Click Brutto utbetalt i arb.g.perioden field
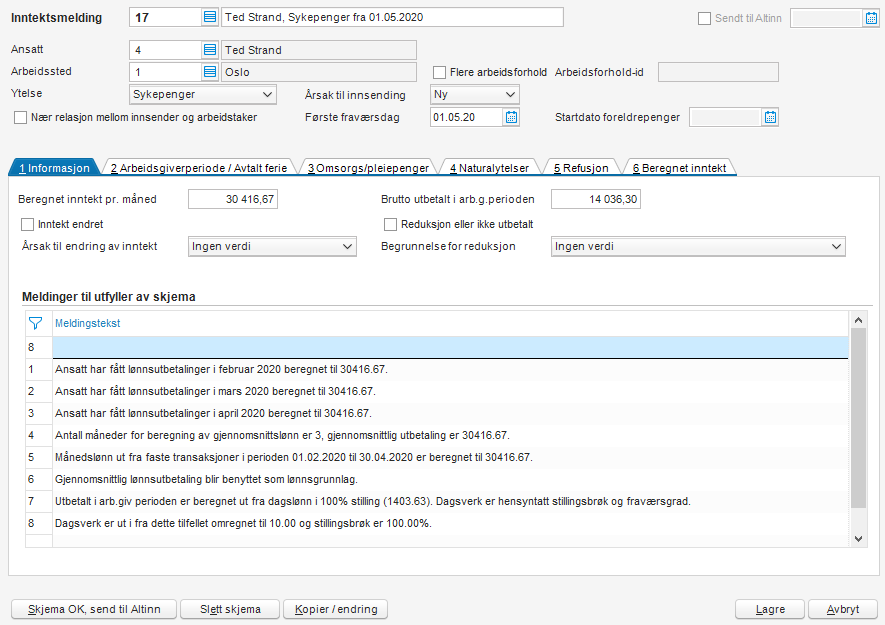This screenshot has width=885, height=625. point(595,199)
